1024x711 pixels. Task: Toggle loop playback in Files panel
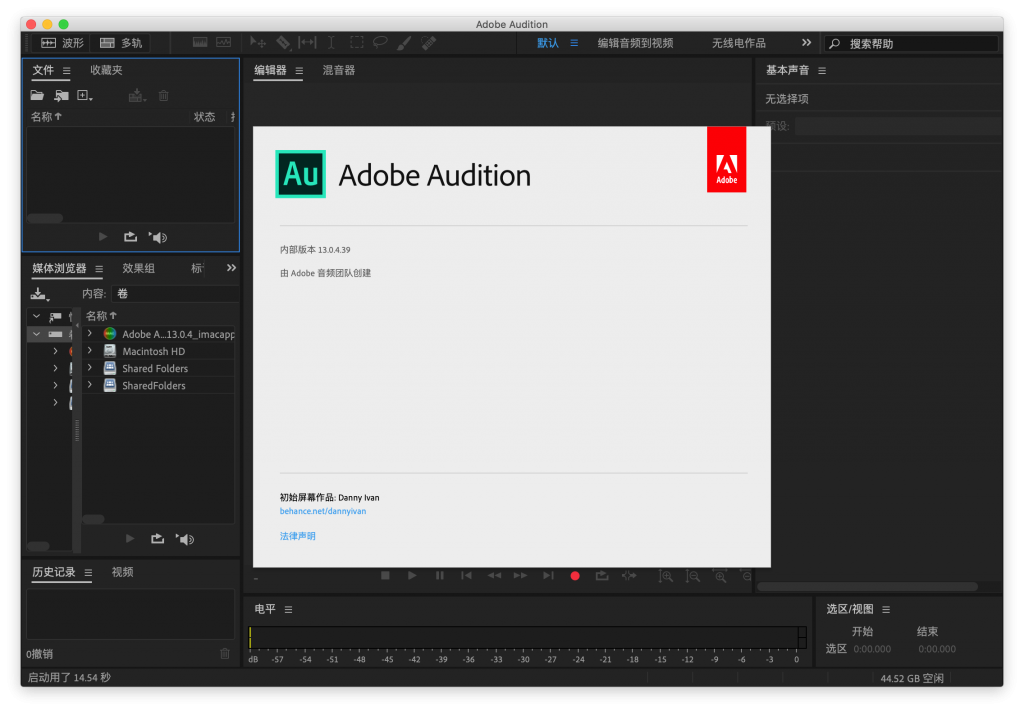pos(131,237)
